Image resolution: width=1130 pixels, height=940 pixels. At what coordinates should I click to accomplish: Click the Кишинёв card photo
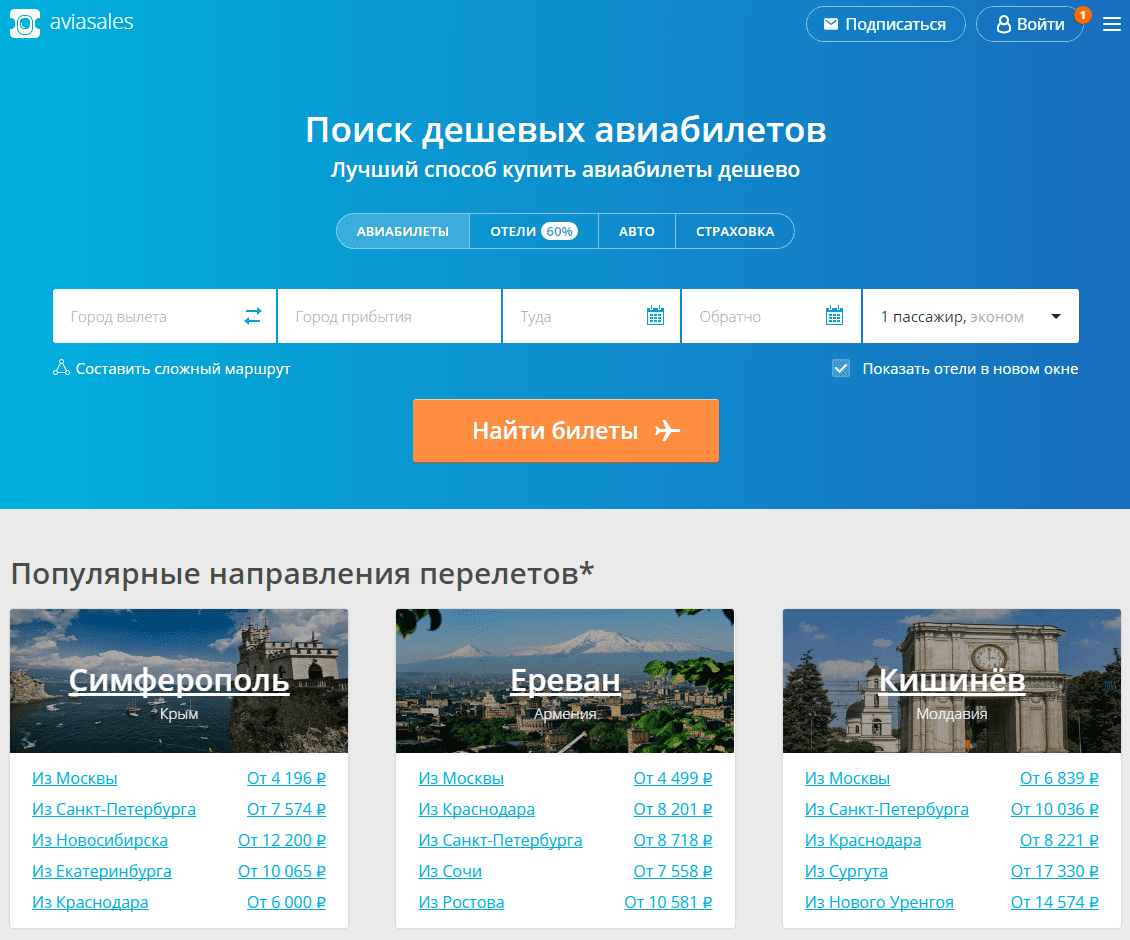coord(951,680)
